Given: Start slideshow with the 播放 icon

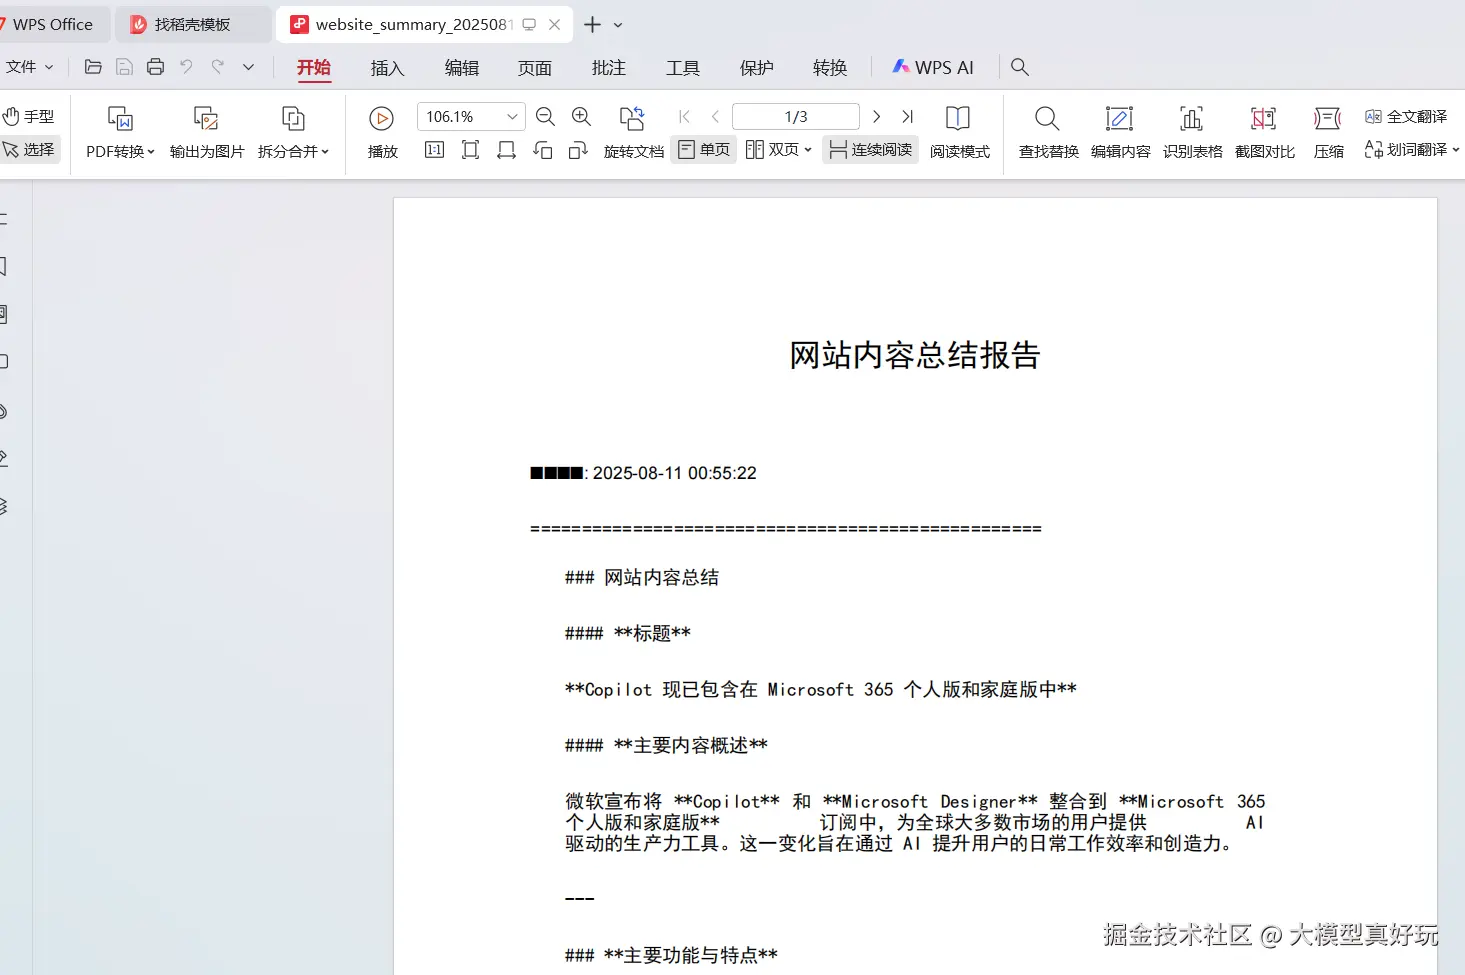Looking at the screenshot, I should 382,132.
